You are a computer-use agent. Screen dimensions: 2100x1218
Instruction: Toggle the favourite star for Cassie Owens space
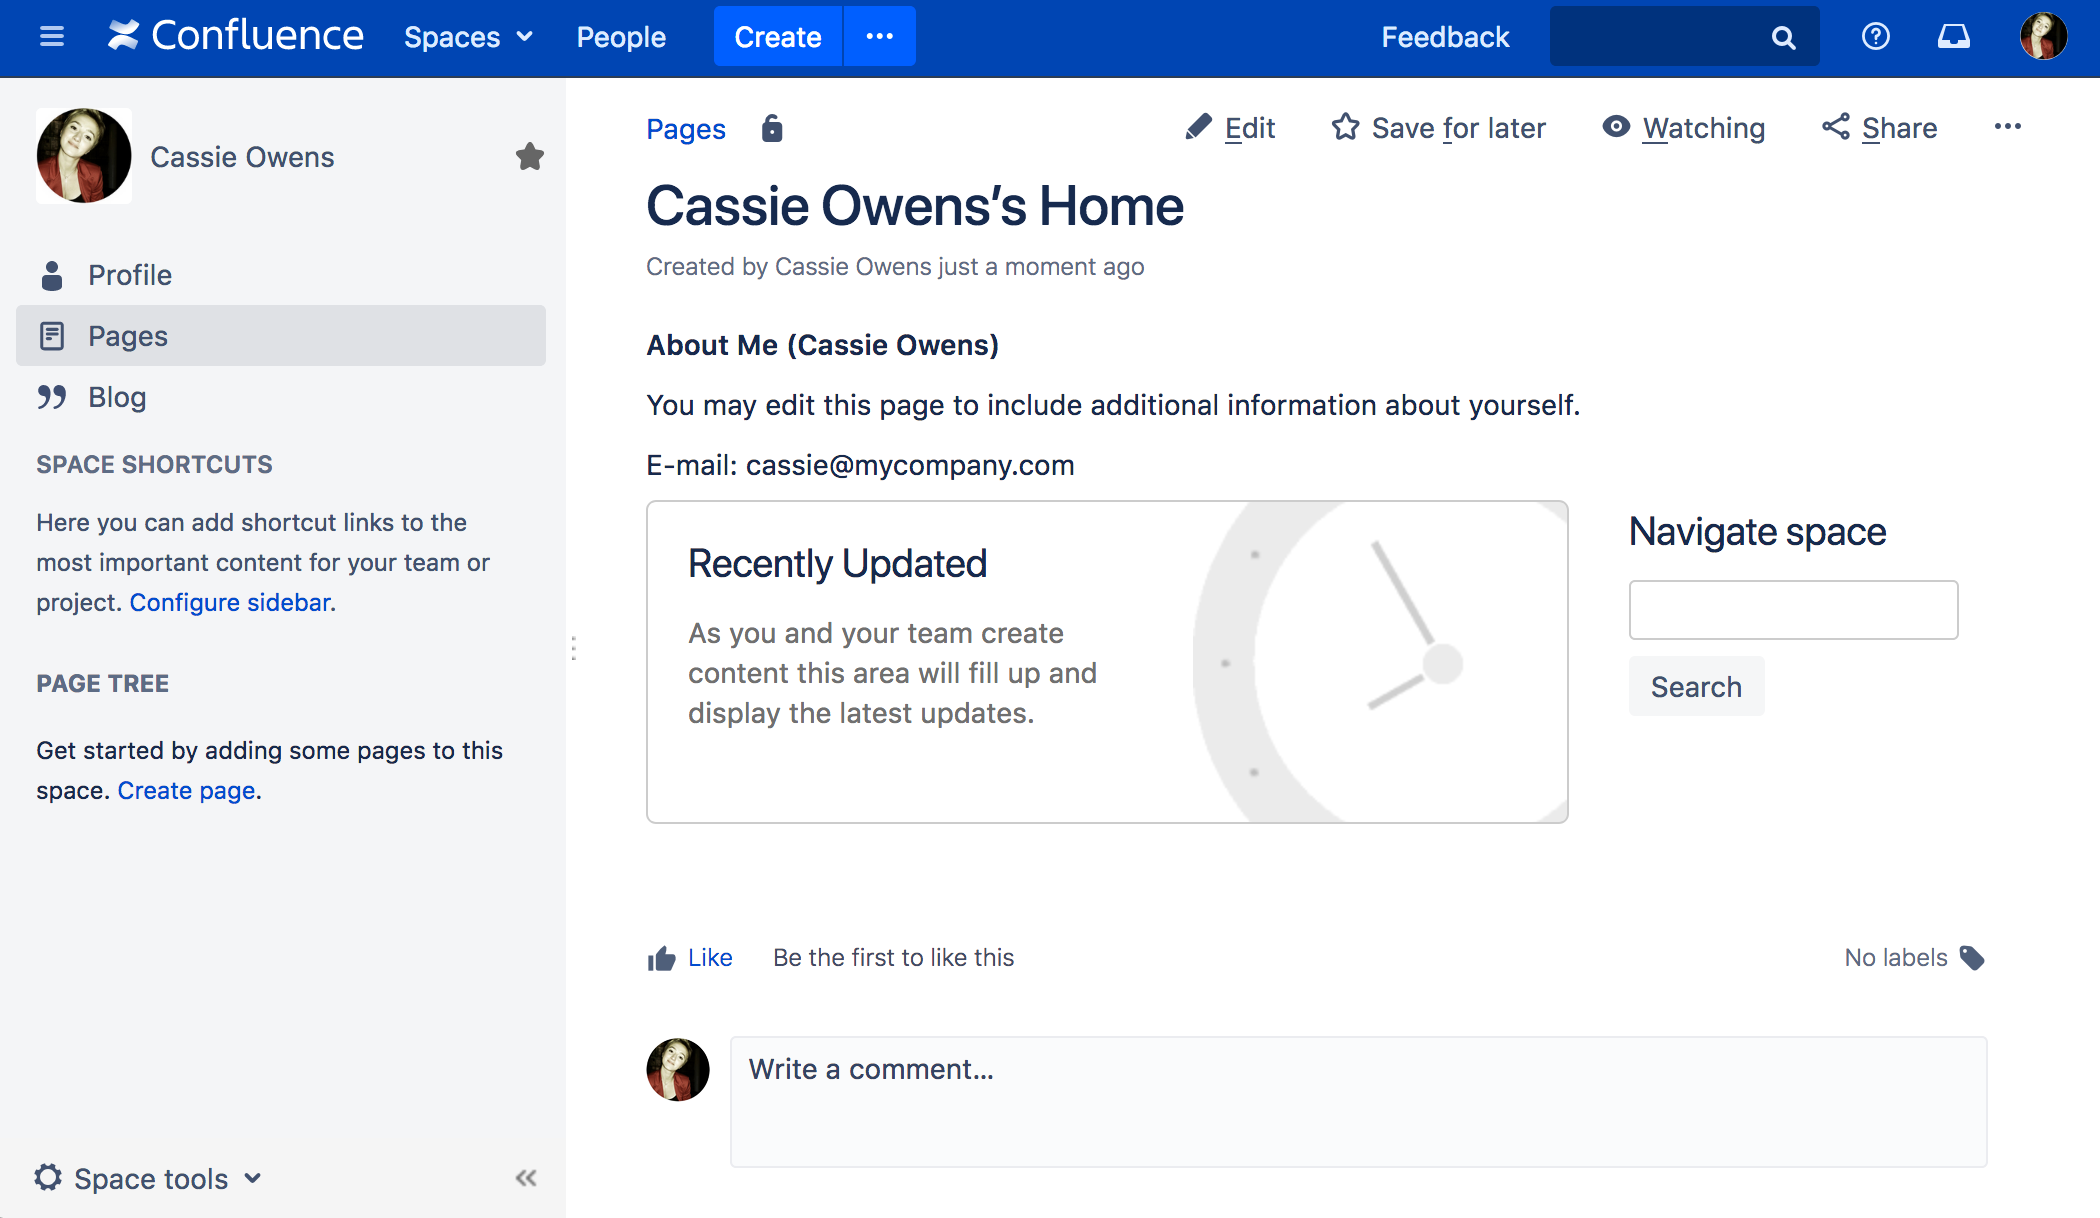(x=529, y=156)
